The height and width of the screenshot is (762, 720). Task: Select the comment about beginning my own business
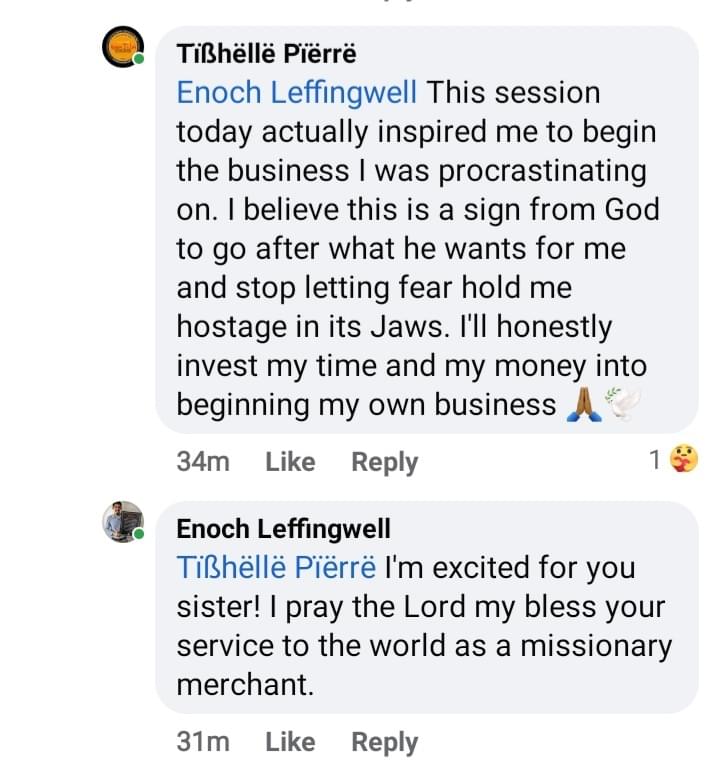click(427, 229)
